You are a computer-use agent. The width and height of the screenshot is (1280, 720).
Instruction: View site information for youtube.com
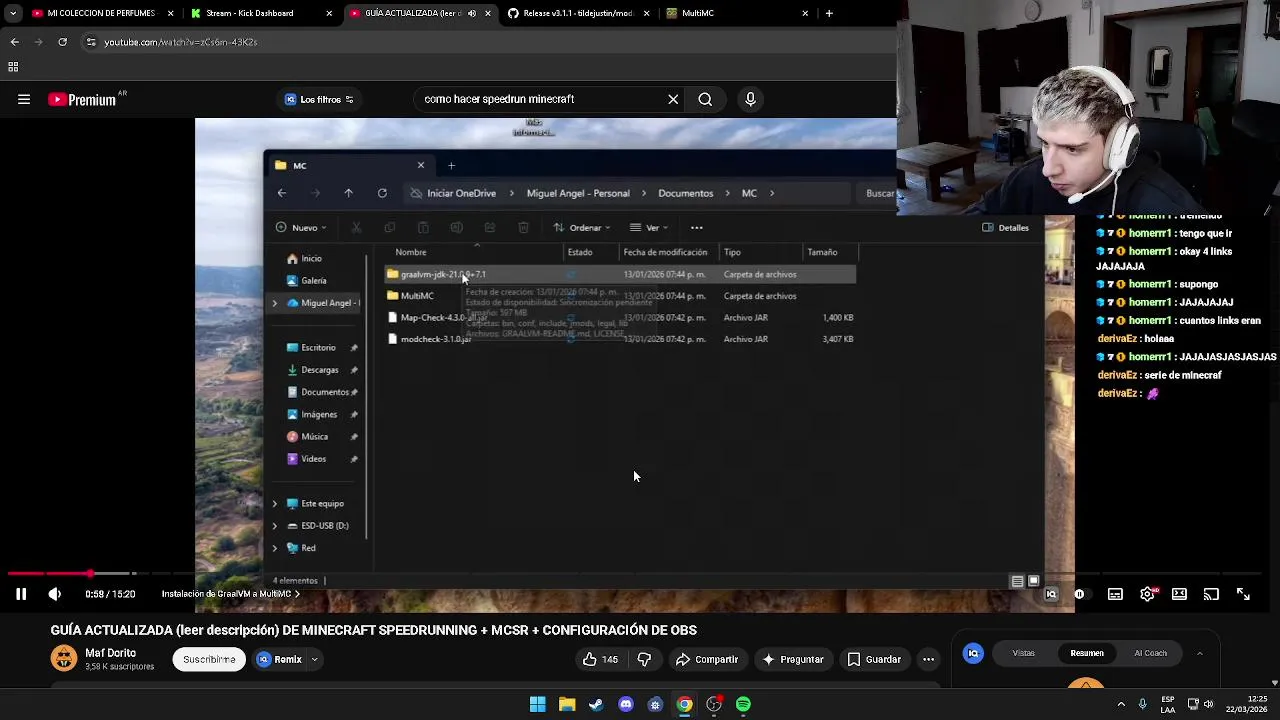pos(91,42)
